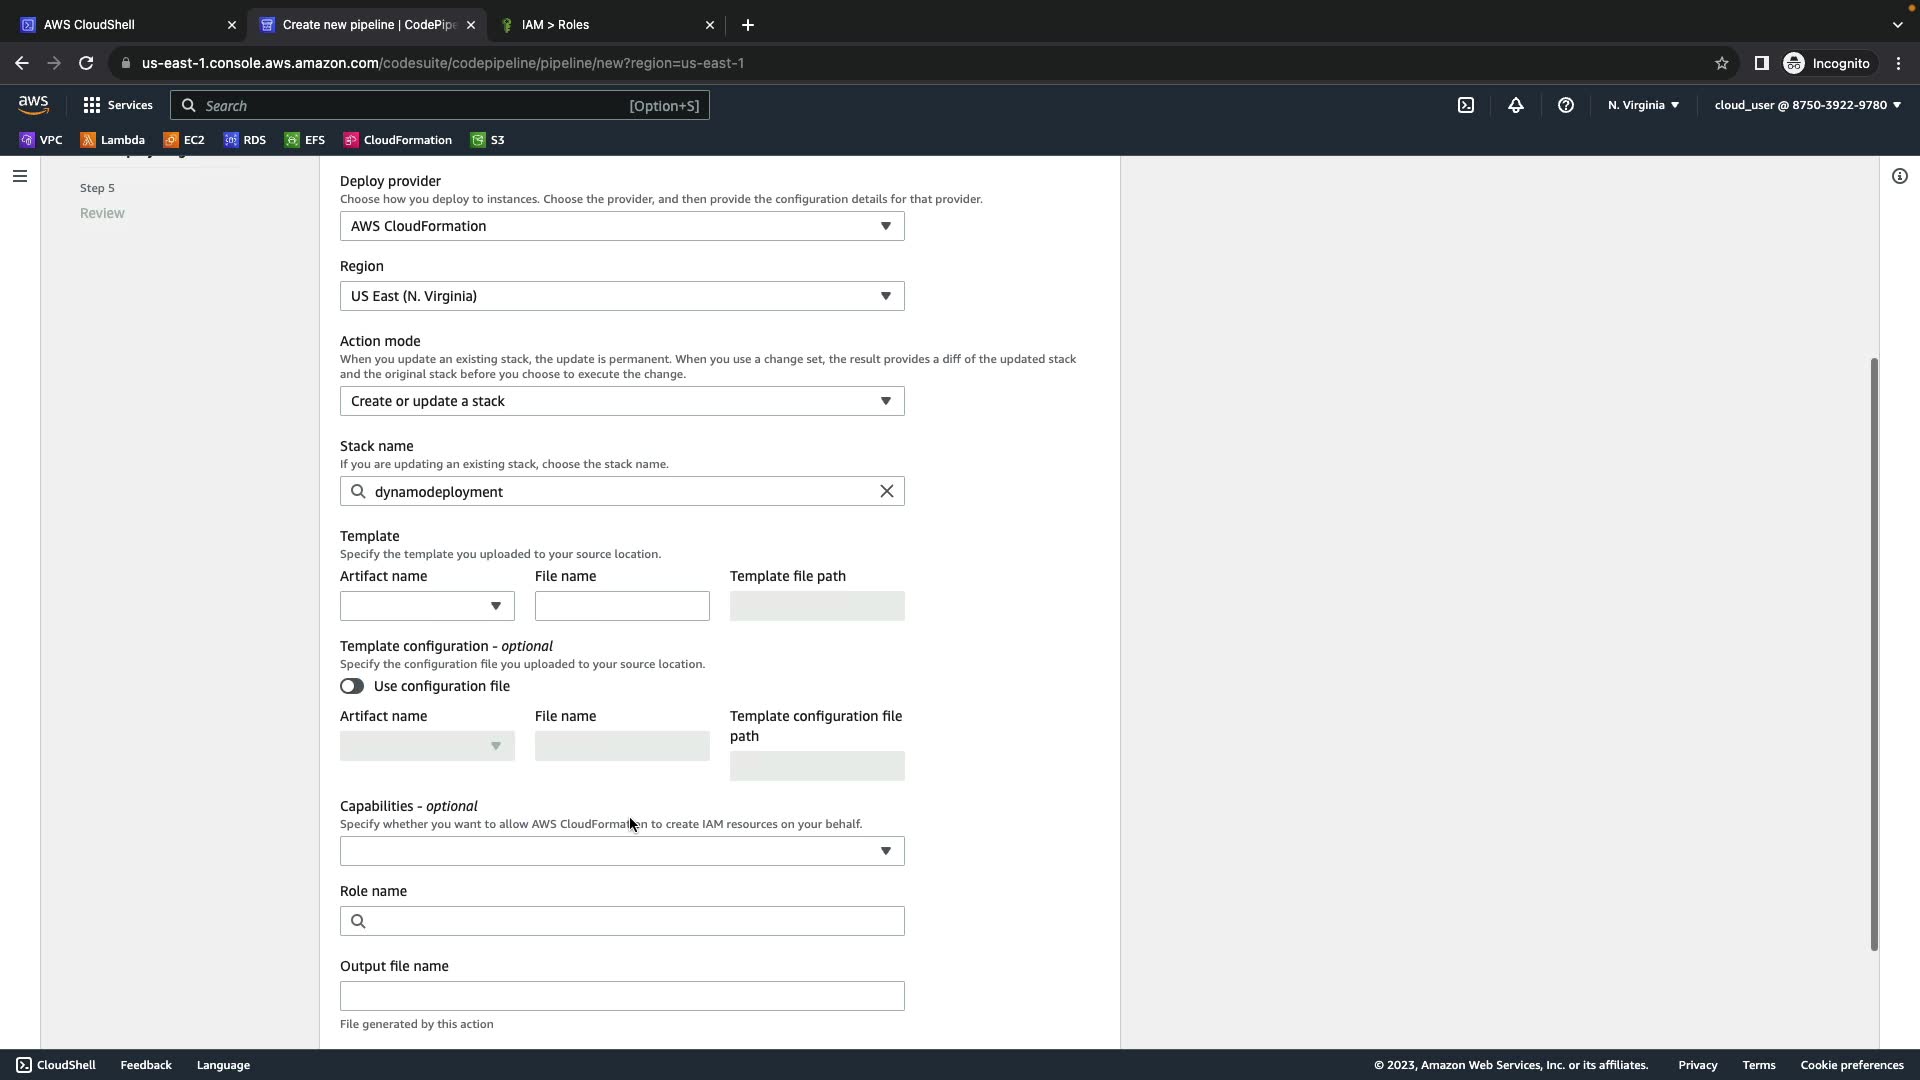Expand the Deploy provider dropdown
The width and height of the screenshot is (1920, 1080).
[x=621, y=226]
